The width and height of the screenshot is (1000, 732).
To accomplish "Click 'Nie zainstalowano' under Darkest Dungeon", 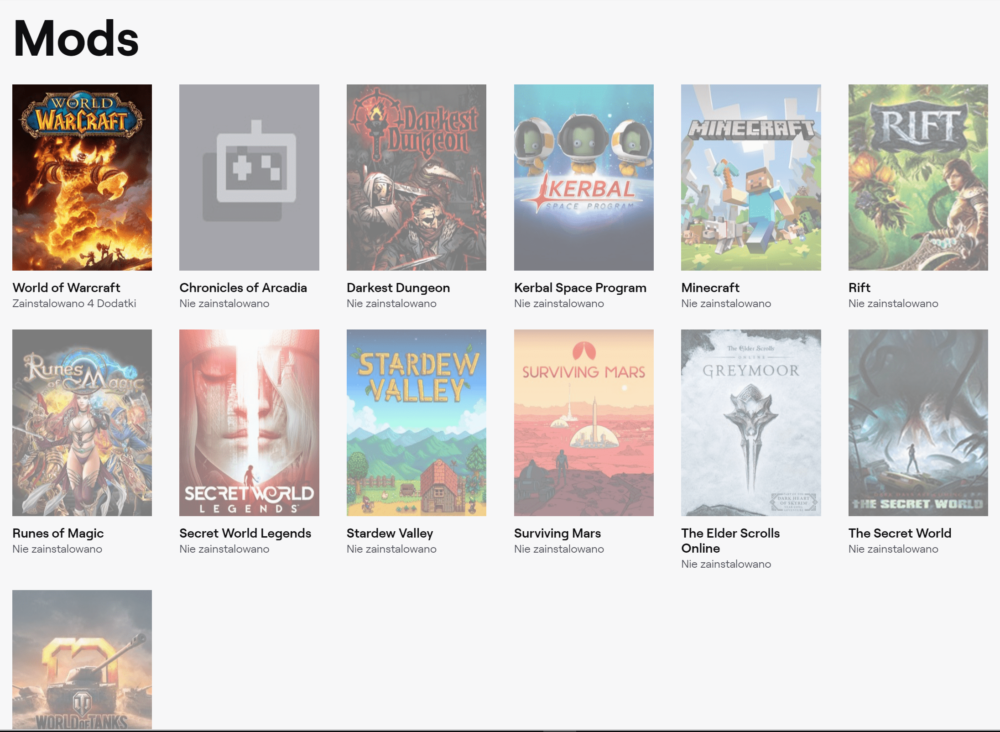I will tap(392, 304).
